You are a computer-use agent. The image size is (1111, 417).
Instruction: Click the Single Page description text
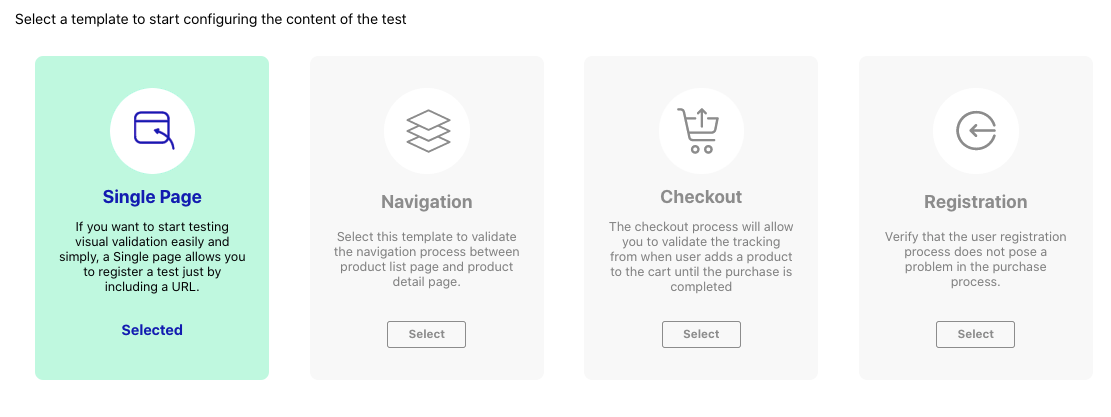[152, 257]
